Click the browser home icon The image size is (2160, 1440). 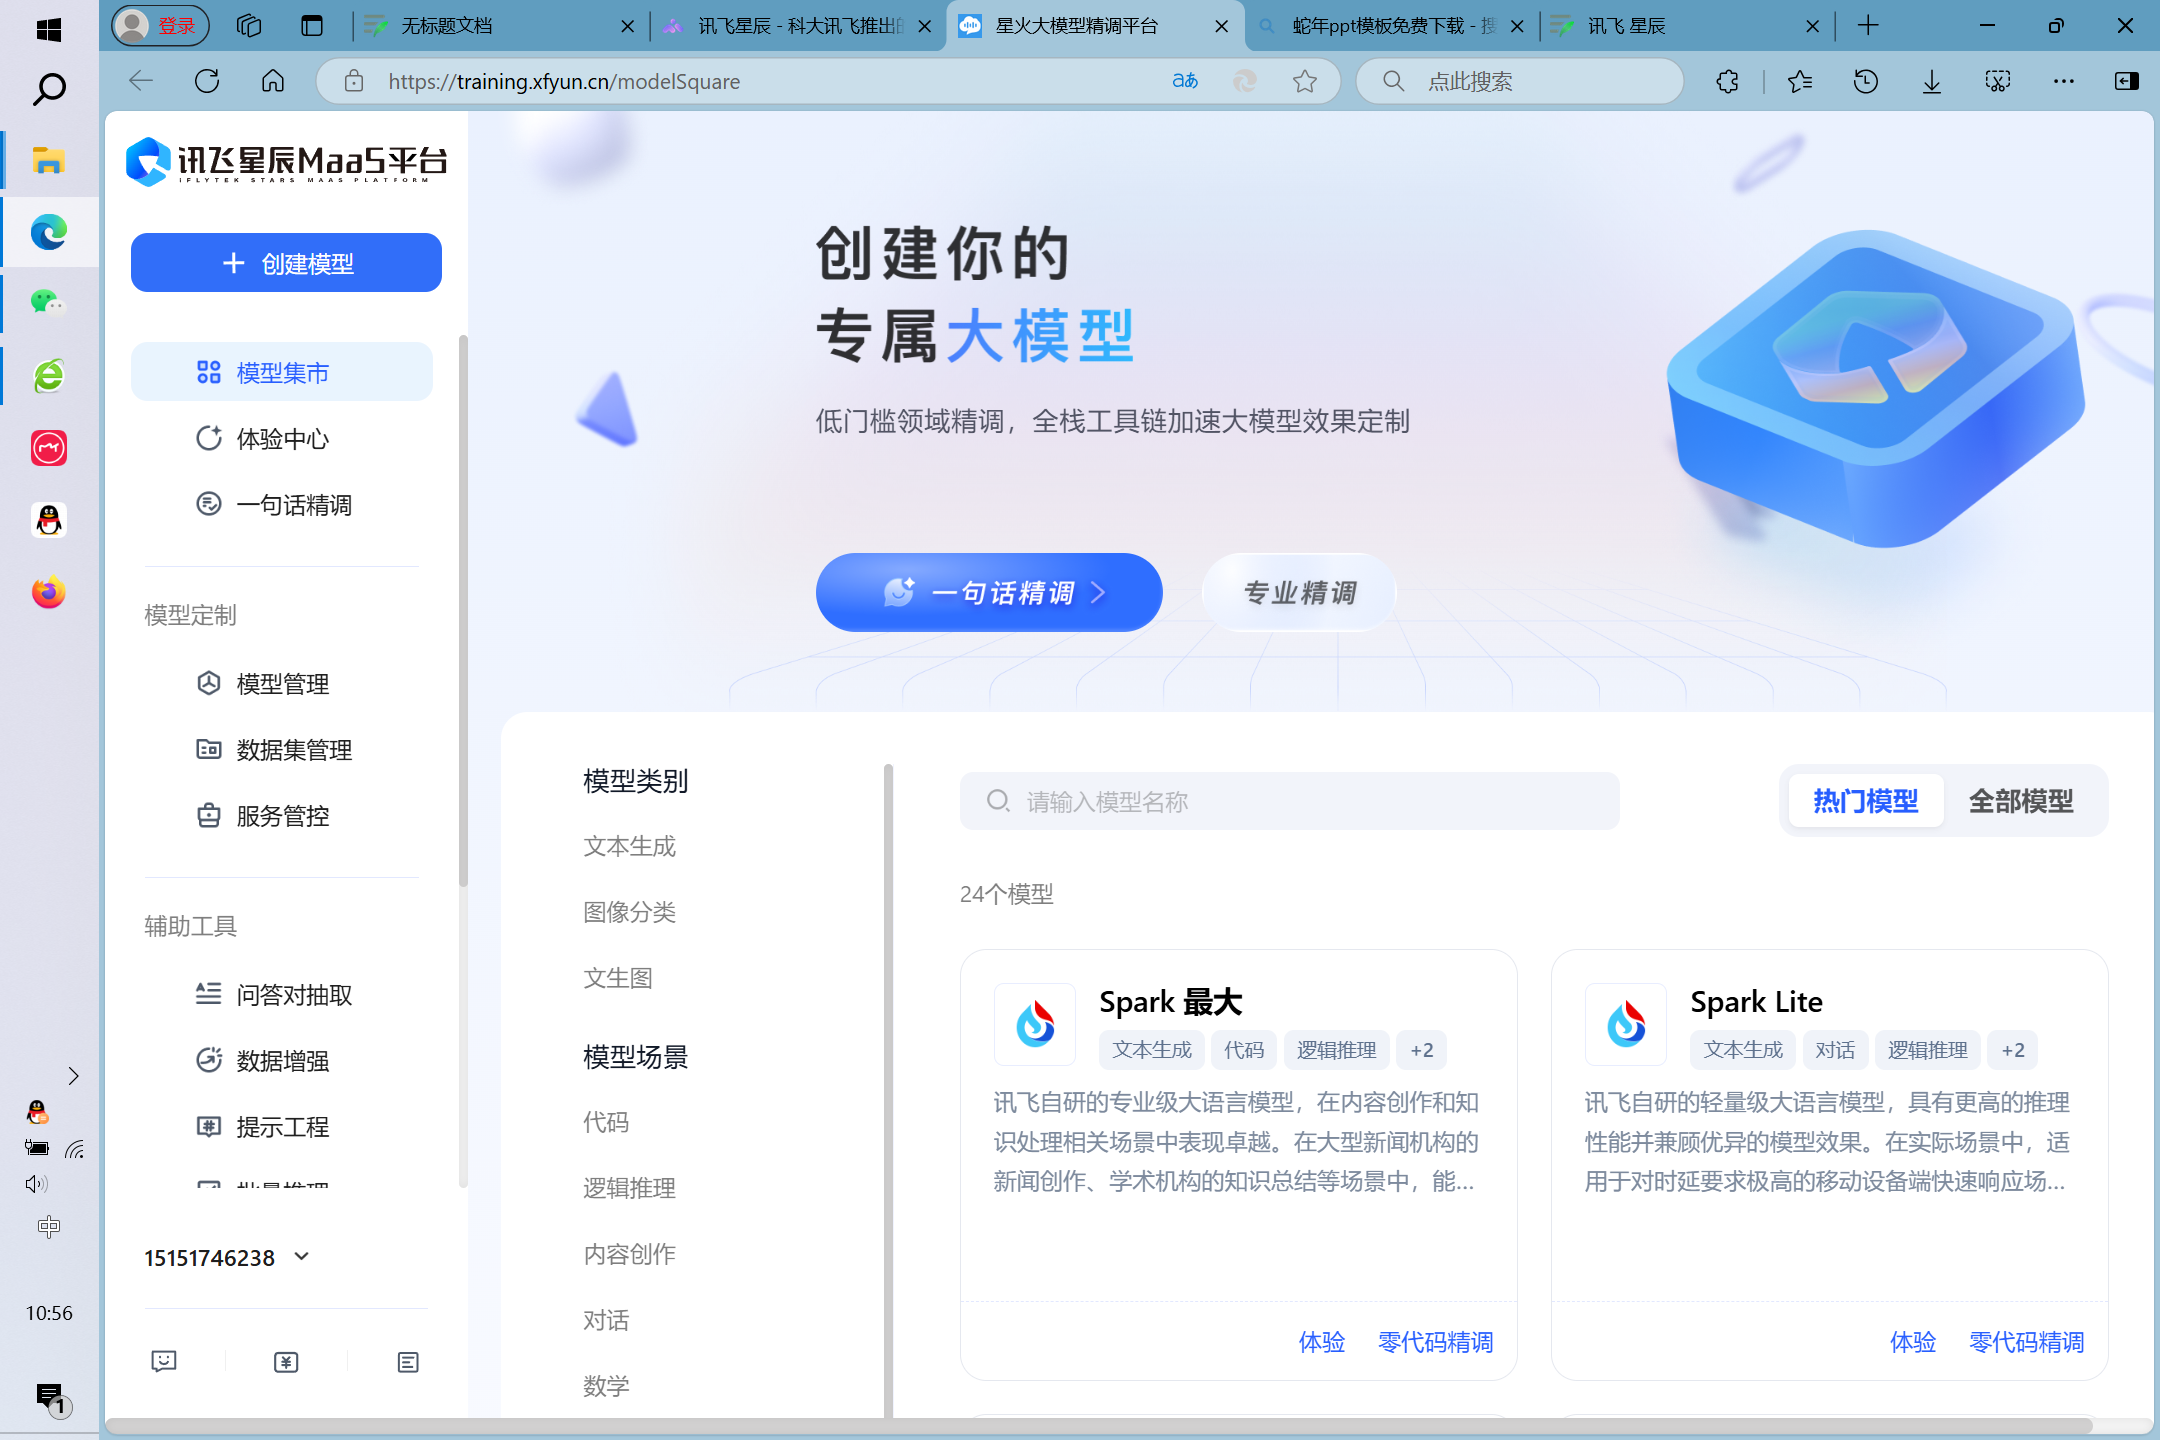(273, 81)
